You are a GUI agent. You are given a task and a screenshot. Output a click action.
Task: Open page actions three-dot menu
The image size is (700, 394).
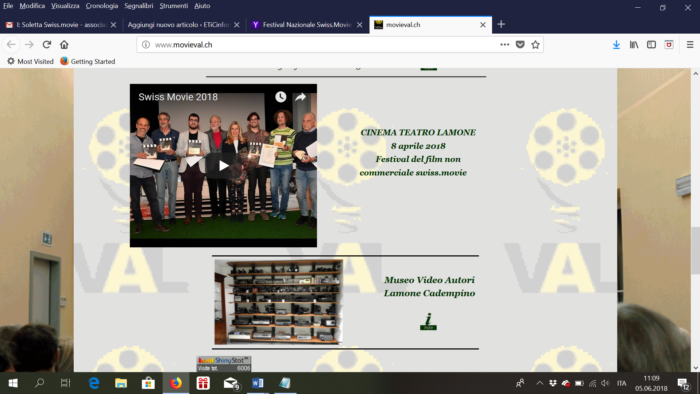click(504, 45)
